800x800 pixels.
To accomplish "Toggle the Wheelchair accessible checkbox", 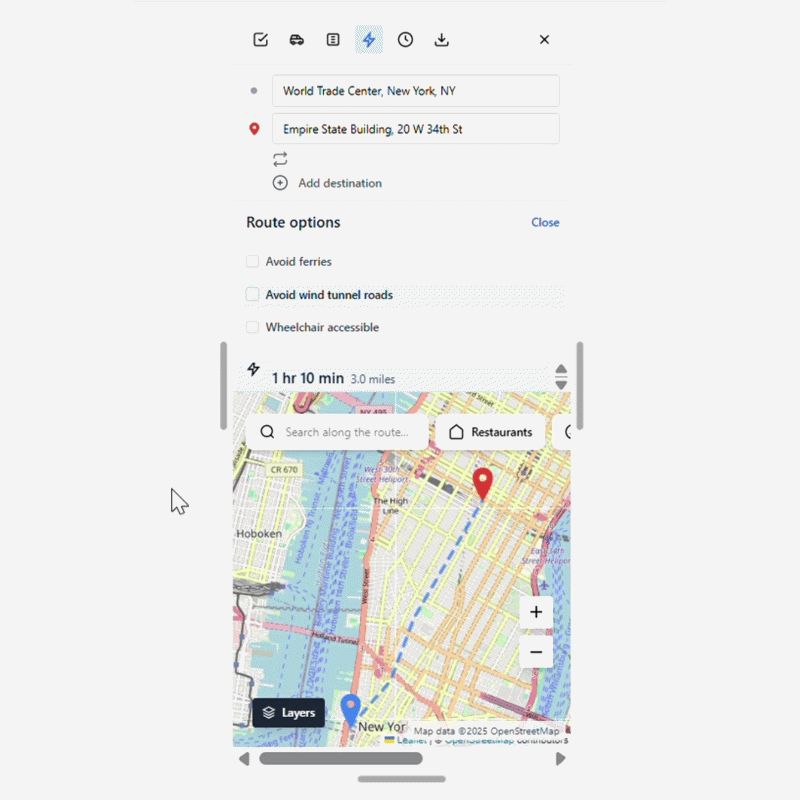I will [x=253, y=327].
